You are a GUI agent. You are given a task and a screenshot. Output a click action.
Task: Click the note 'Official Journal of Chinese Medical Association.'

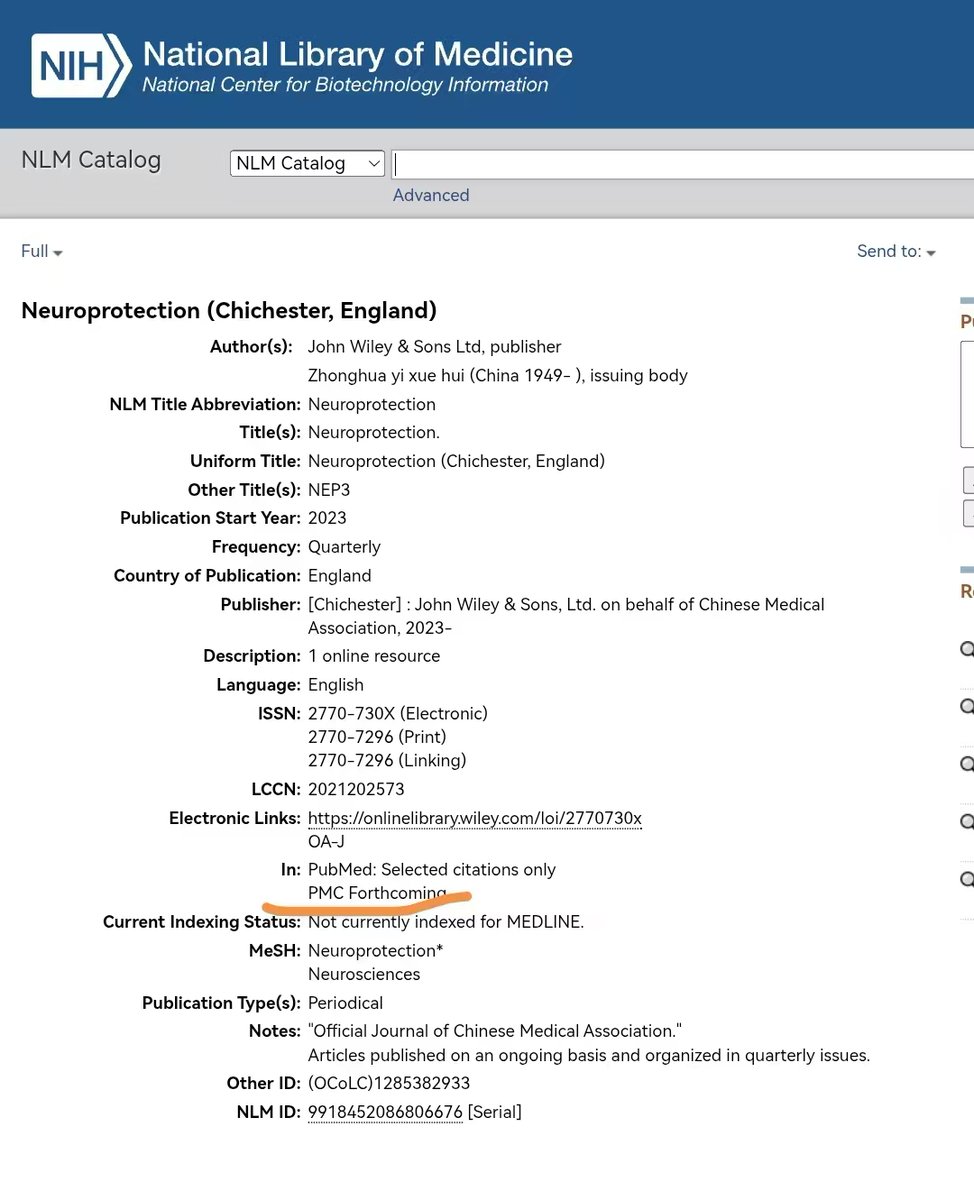[495, 1031]
